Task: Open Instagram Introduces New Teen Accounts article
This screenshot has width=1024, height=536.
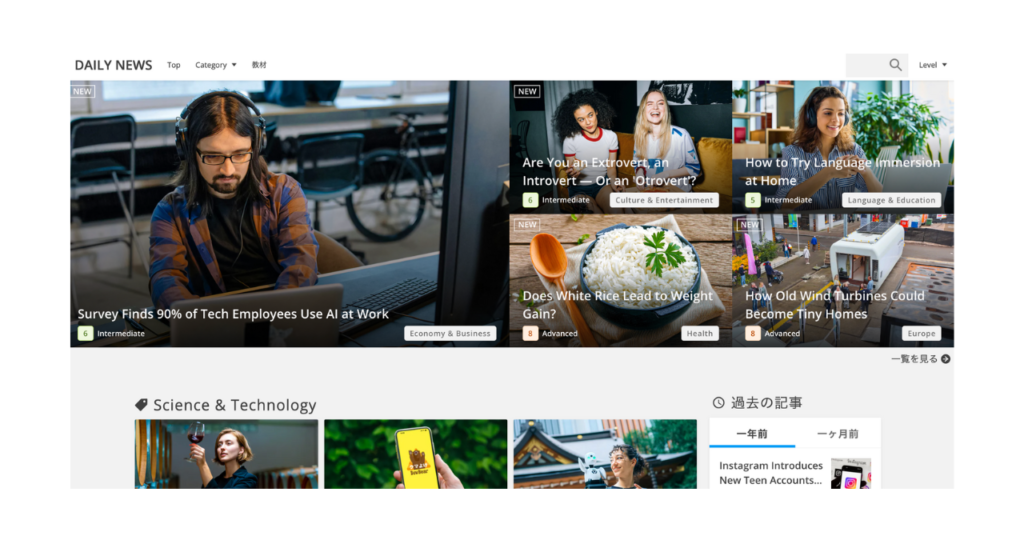Action: tap(771, 473)
